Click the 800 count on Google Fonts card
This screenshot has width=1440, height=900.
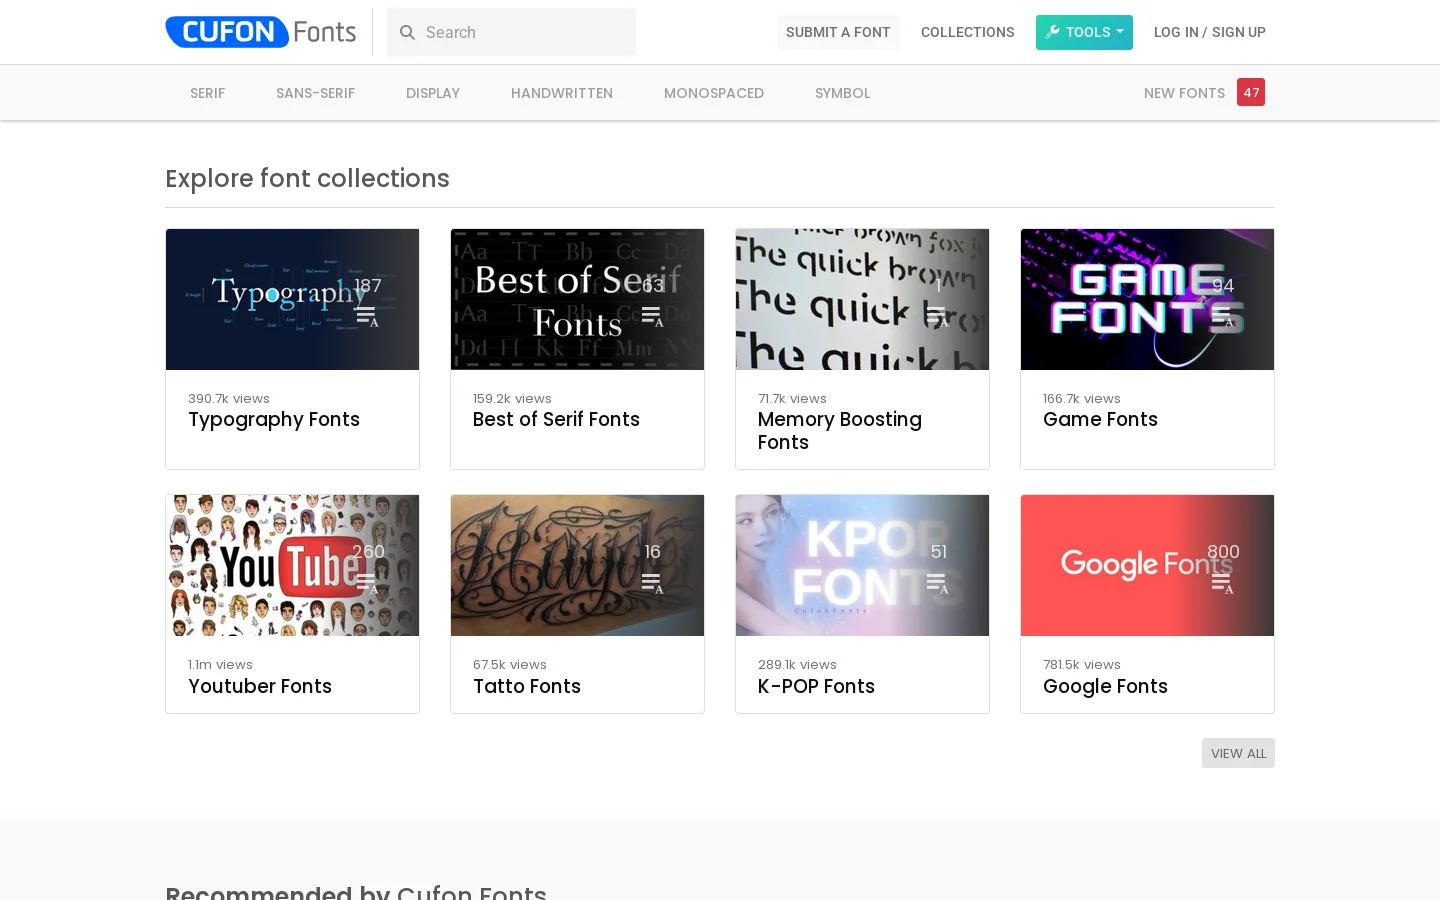[1223, 552]
